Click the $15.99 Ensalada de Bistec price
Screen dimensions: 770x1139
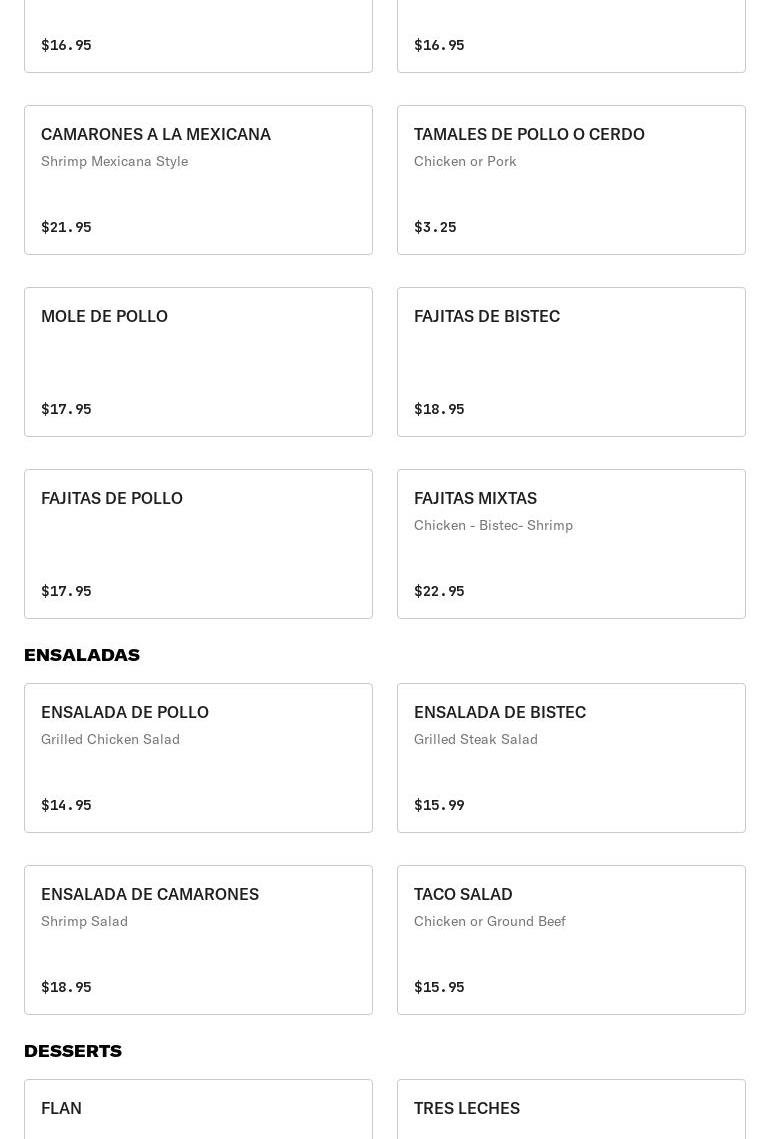[439, 805]
